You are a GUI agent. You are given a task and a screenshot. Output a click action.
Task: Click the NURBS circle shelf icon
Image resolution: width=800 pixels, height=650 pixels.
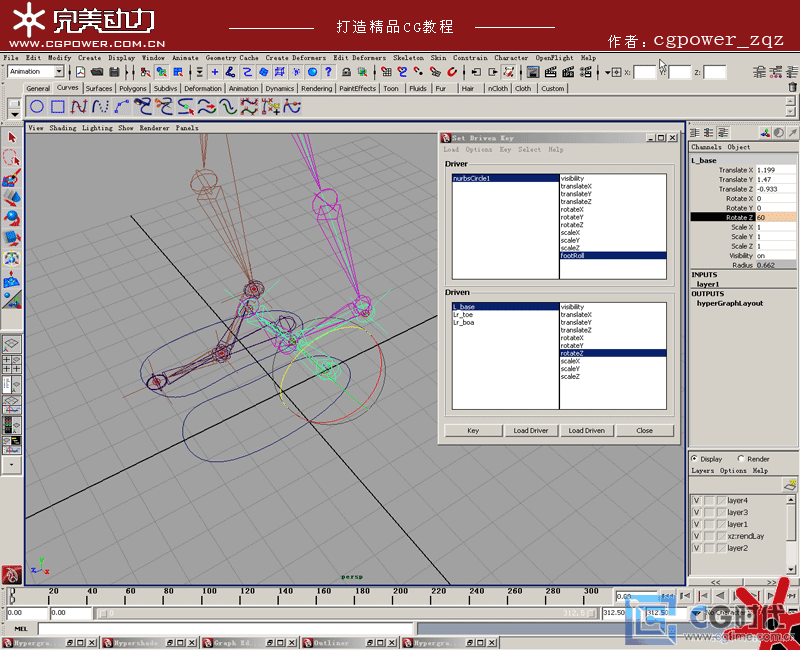click(37, 107)
